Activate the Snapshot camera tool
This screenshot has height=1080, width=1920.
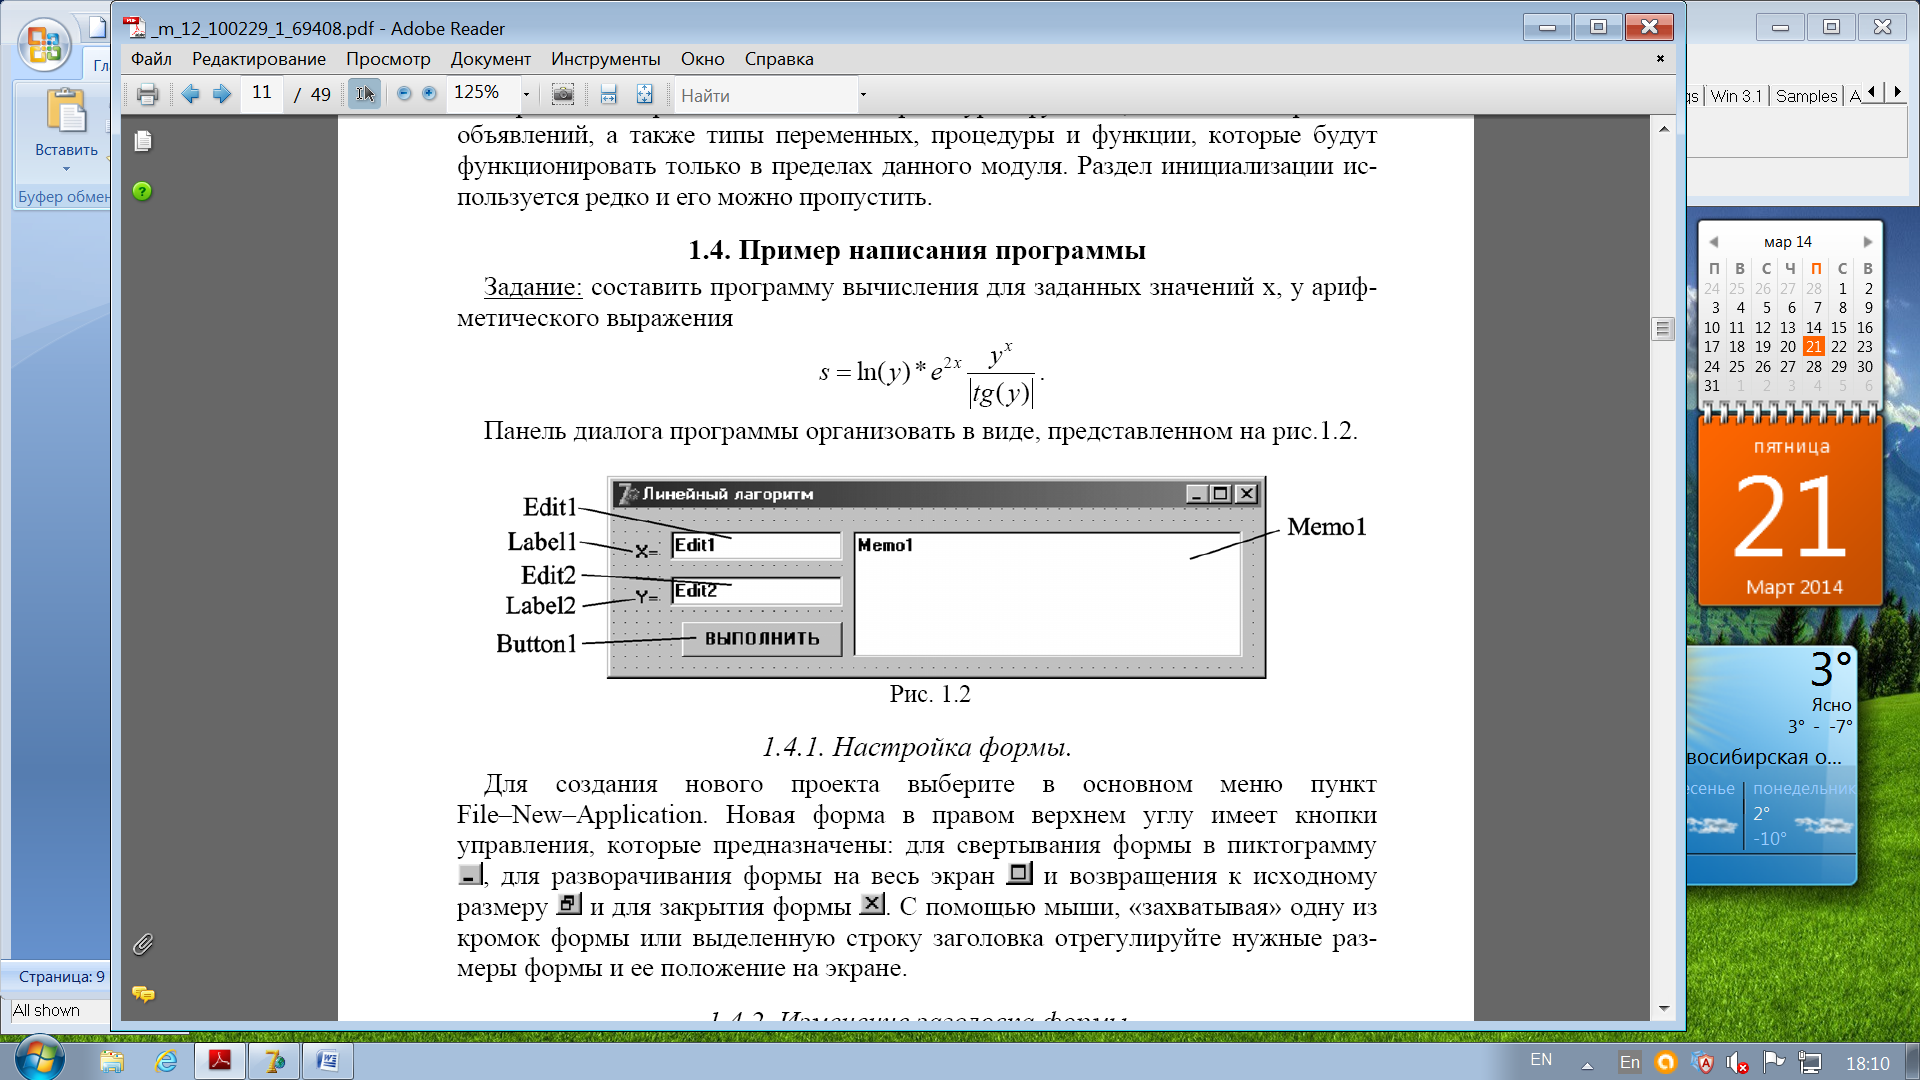[x=563, y=94]
